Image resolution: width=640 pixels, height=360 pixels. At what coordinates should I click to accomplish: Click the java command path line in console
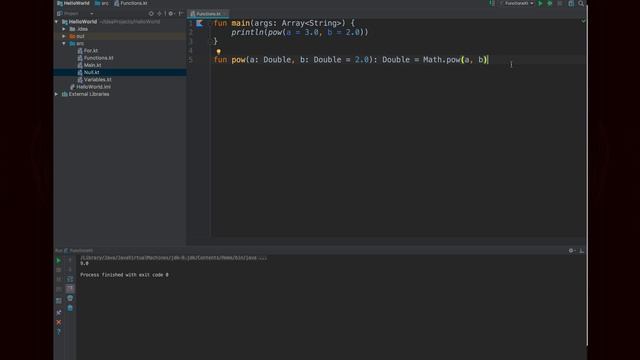173,258
